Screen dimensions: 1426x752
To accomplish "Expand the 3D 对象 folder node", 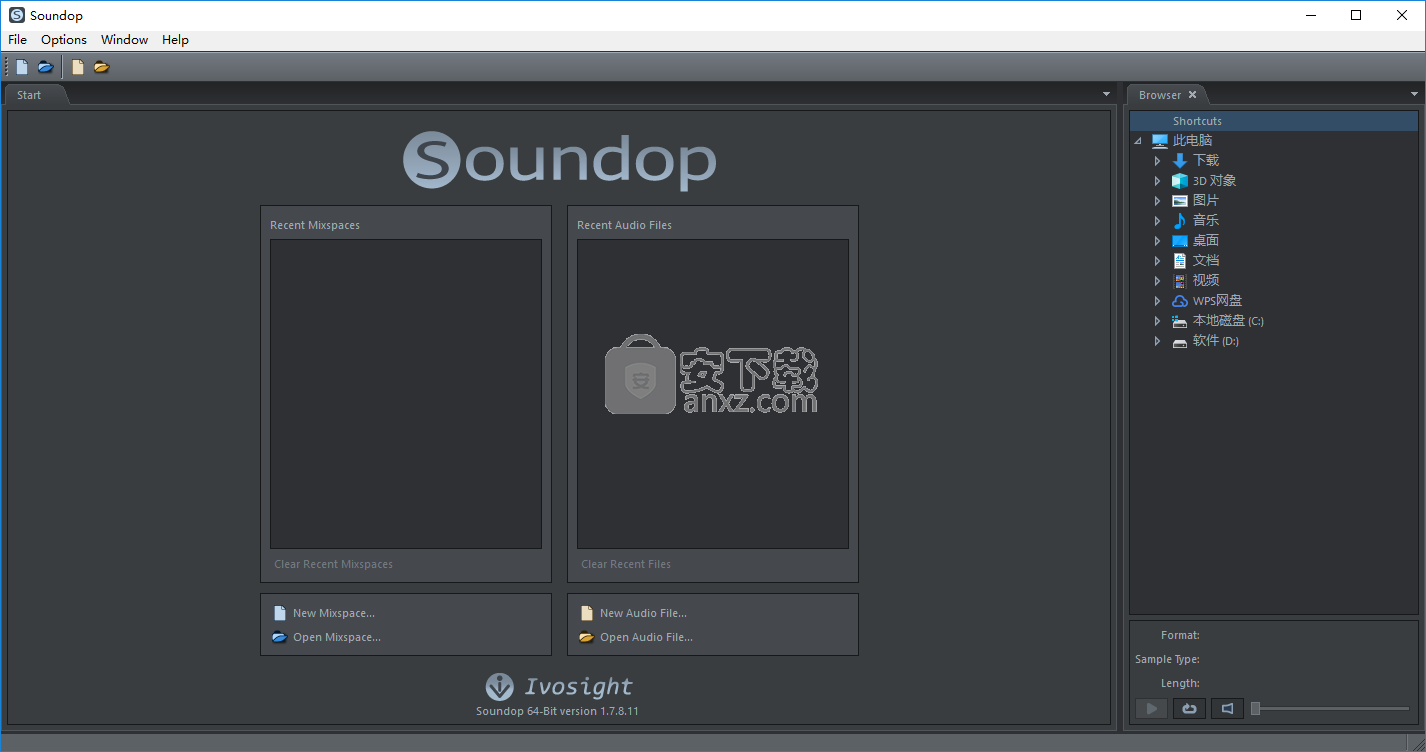I will click(x=1157, y=181).
